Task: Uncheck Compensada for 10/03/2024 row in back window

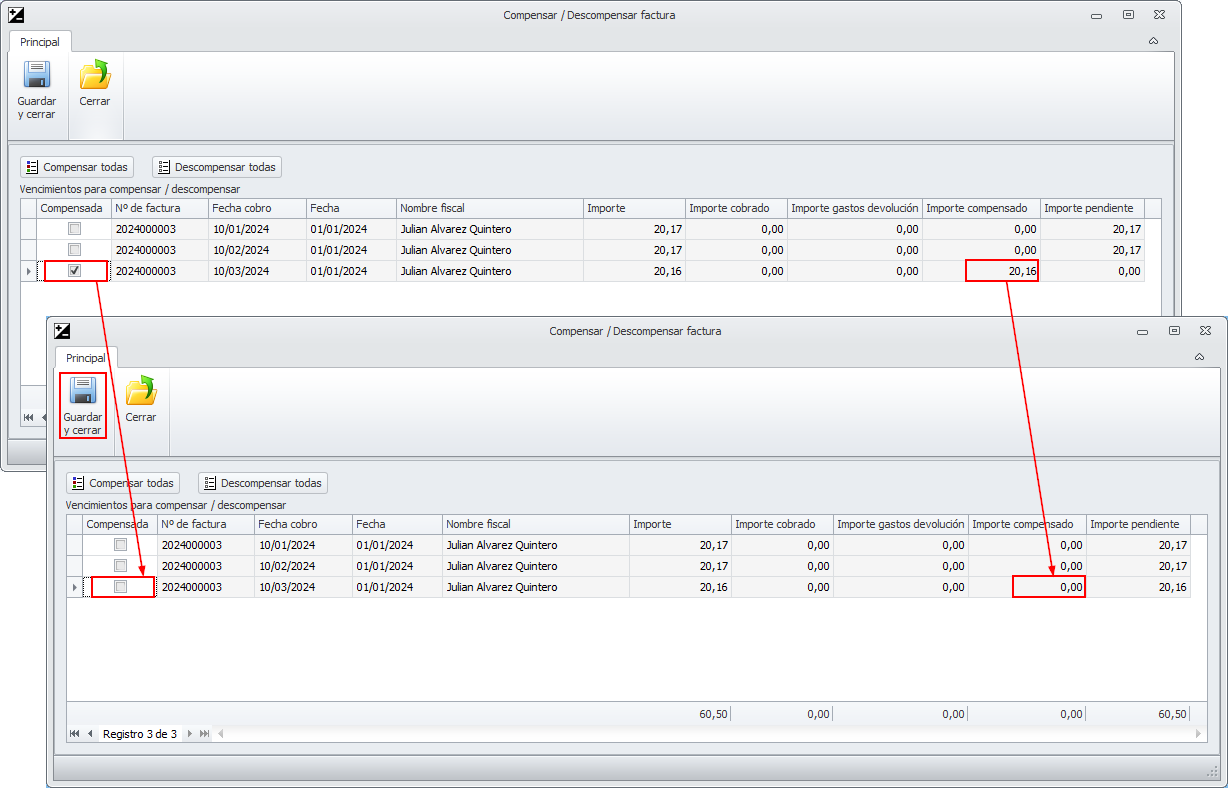Action: [75, 271]
